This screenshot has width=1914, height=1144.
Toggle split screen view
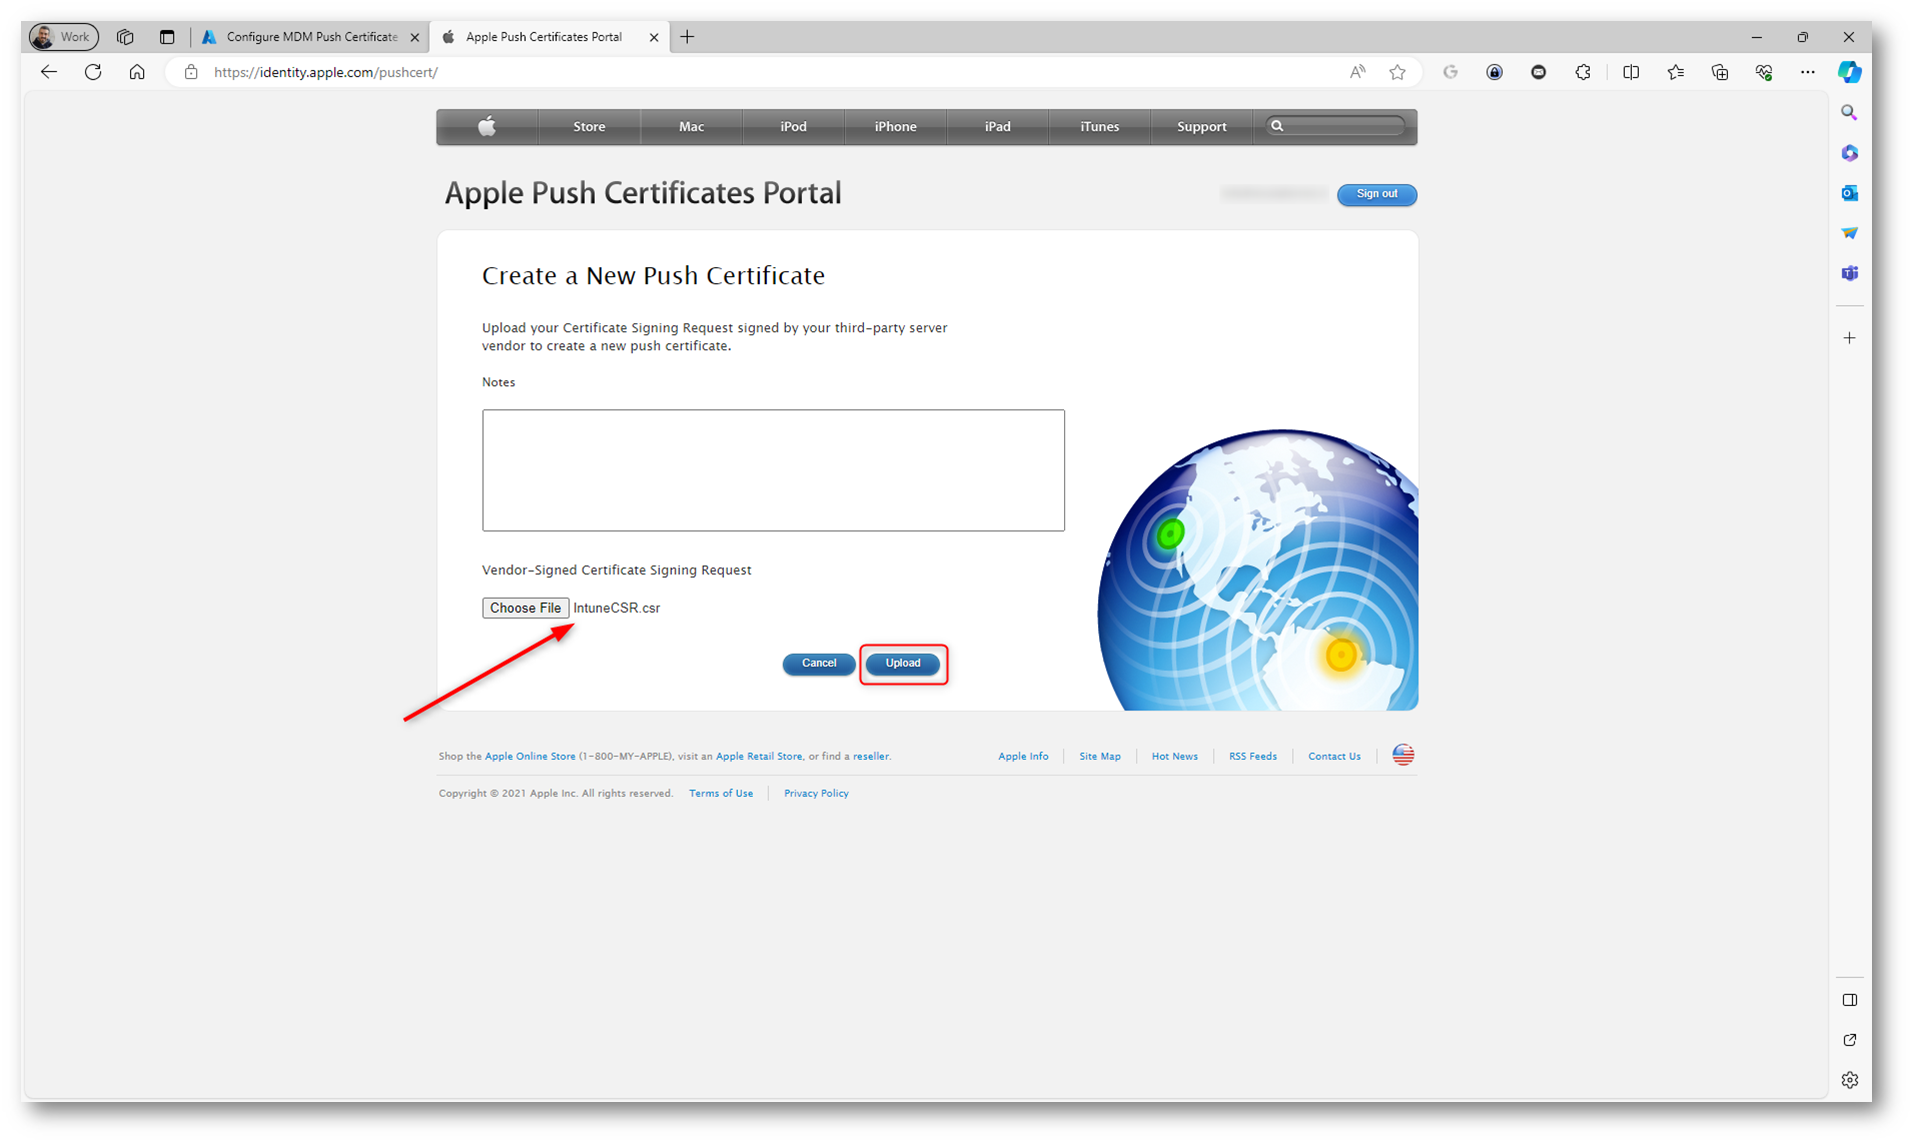coord(1631,72)
